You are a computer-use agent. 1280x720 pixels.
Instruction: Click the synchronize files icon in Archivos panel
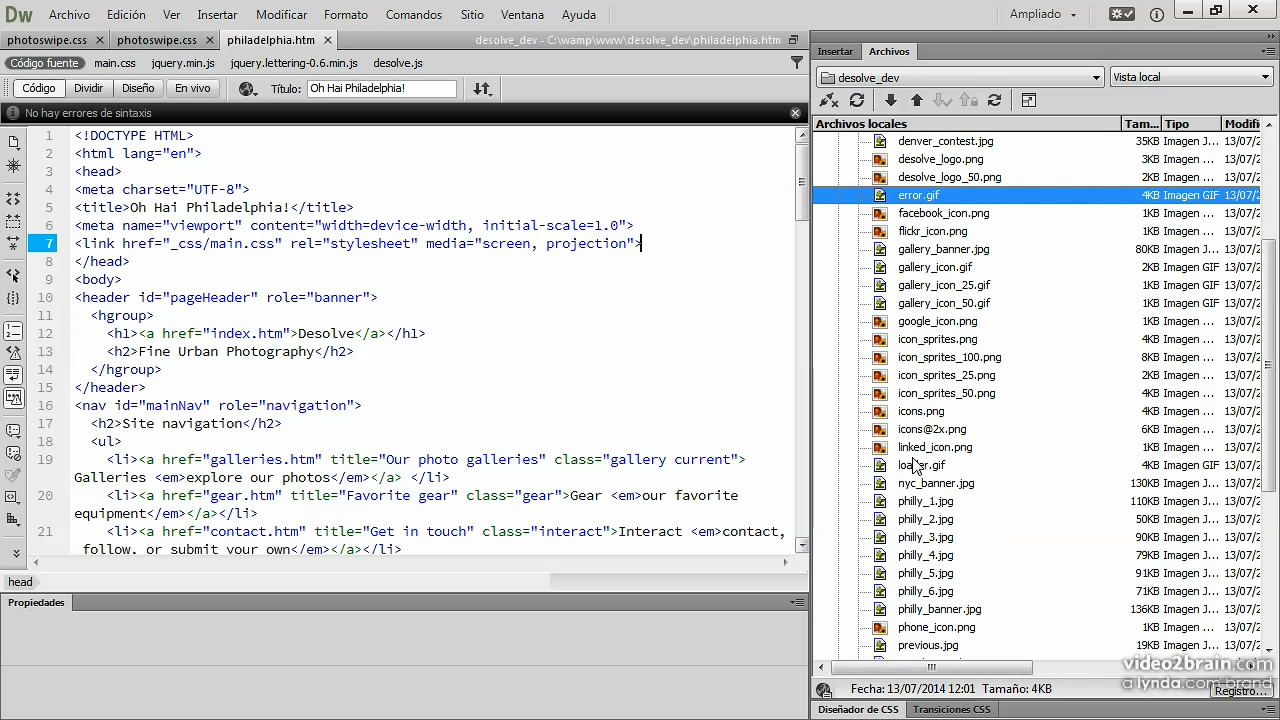tap(994, 100)
